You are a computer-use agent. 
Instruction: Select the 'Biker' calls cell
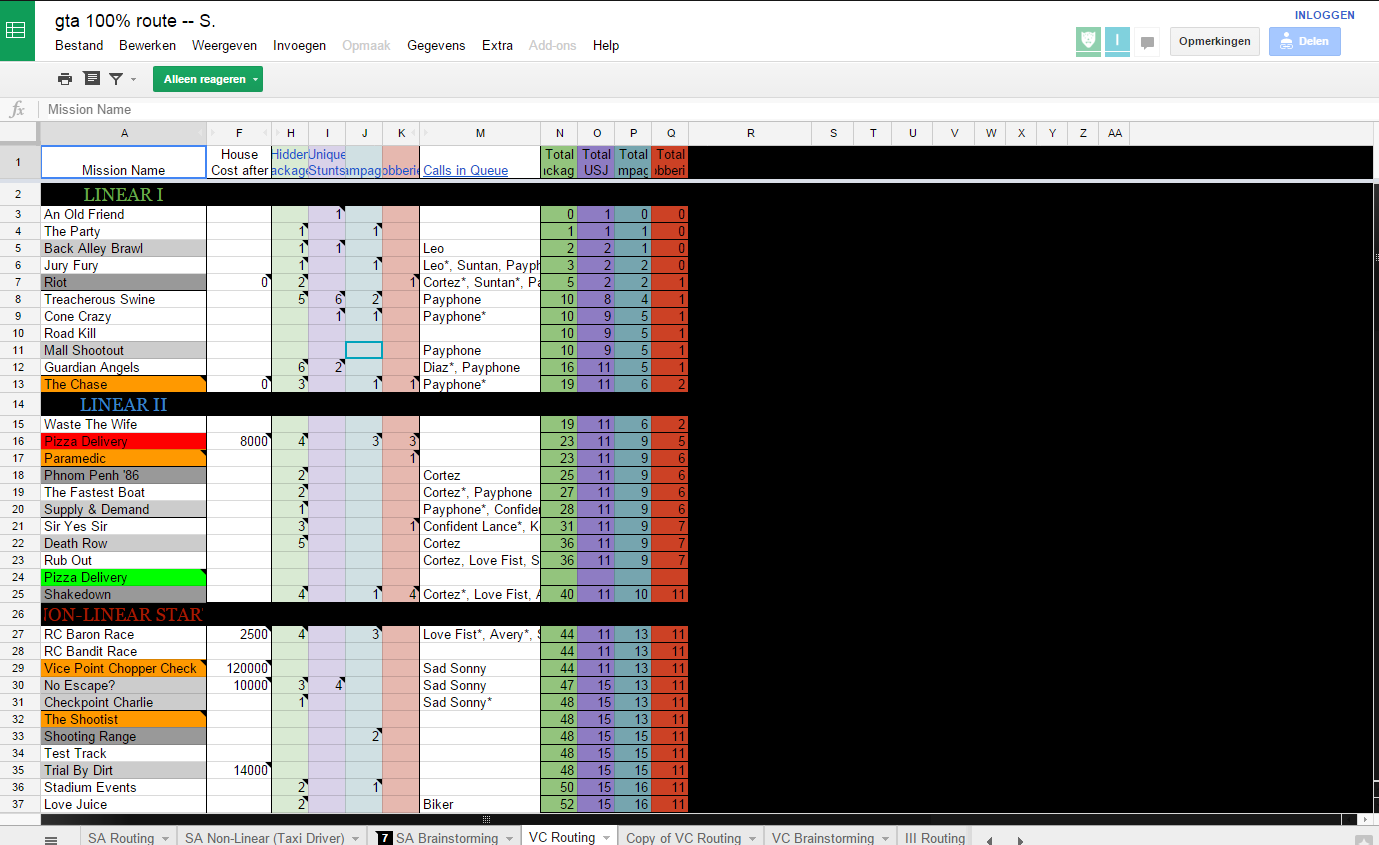click(x=480, y=805)
